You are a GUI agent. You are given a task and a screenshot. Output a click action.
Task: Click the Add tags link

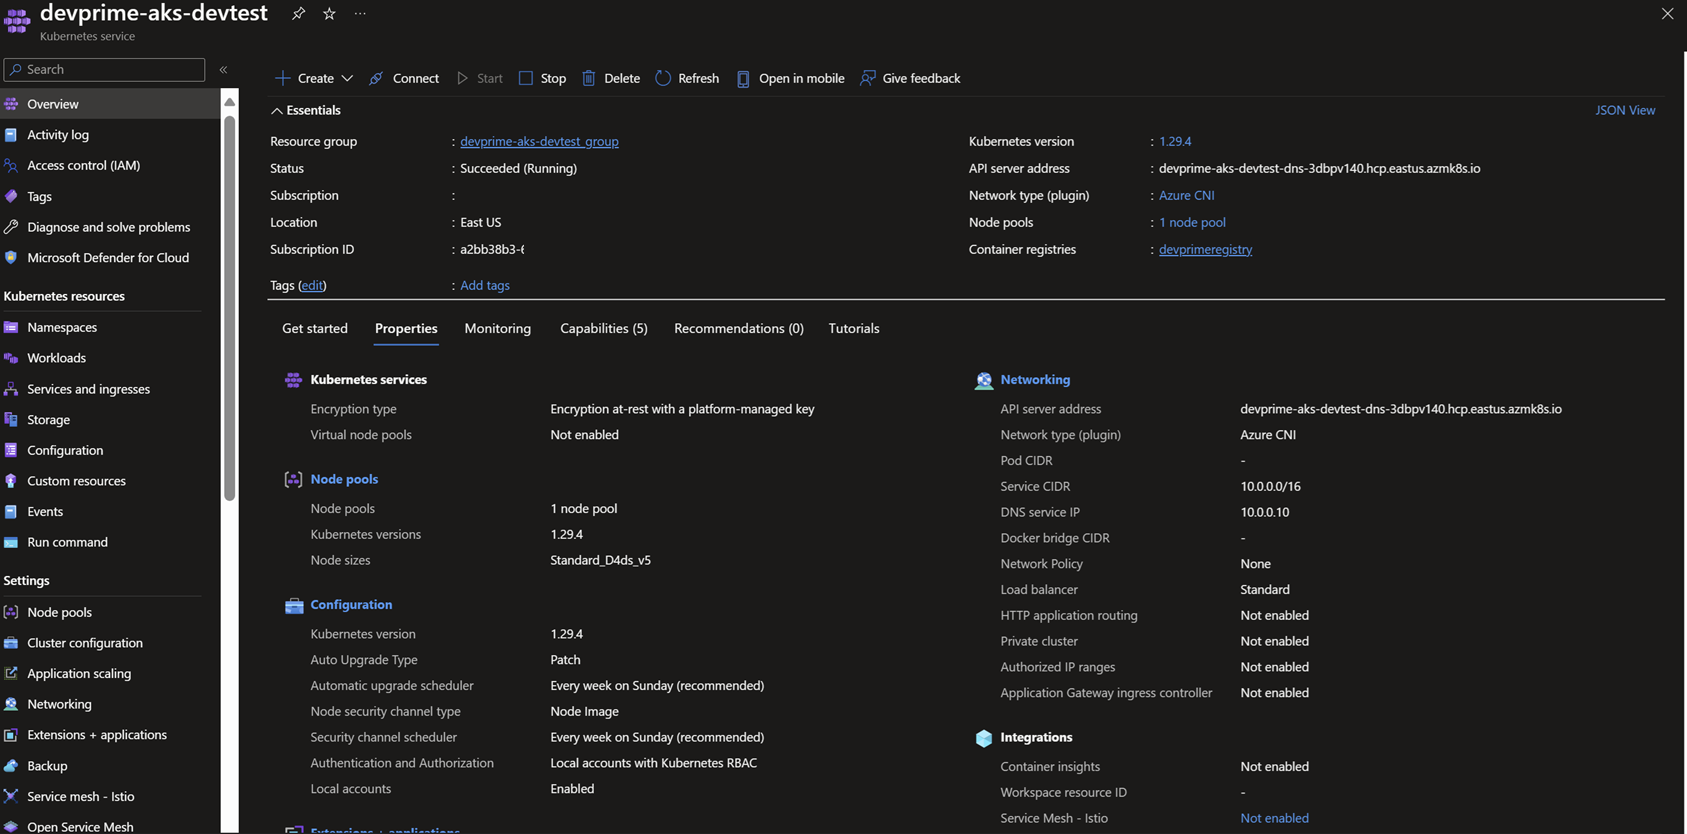(485, 285)
